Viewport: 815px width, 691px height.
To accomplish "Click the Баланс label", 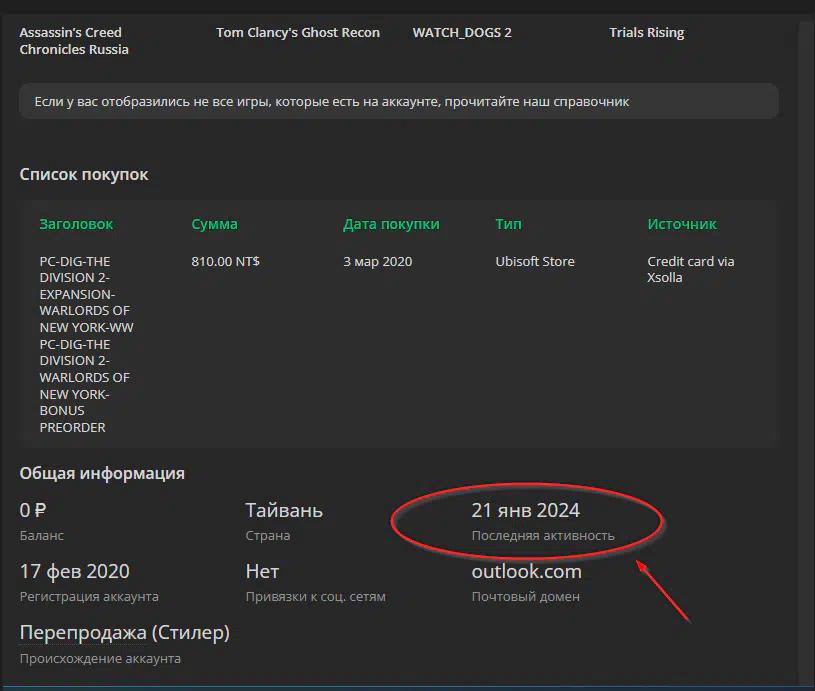I will pos(42,536).
